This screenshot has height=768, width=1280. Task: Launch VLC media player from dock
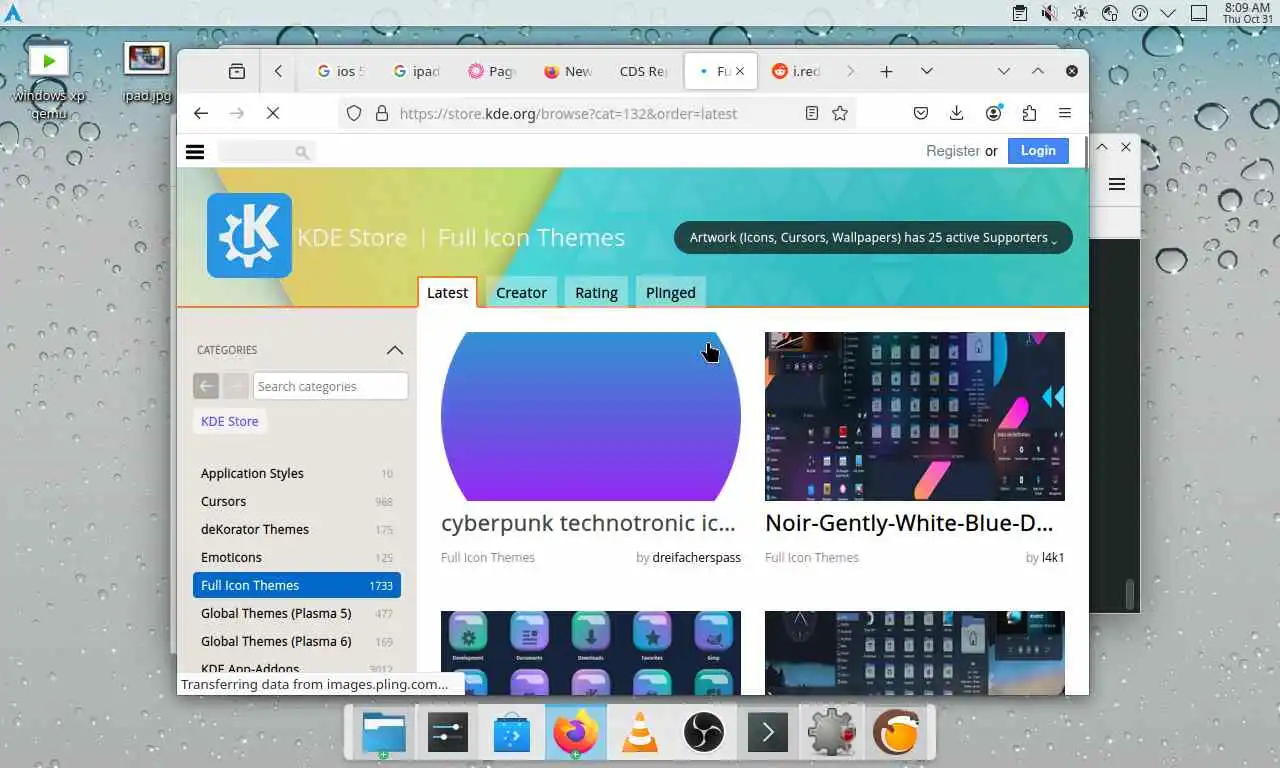click(640, 733)
